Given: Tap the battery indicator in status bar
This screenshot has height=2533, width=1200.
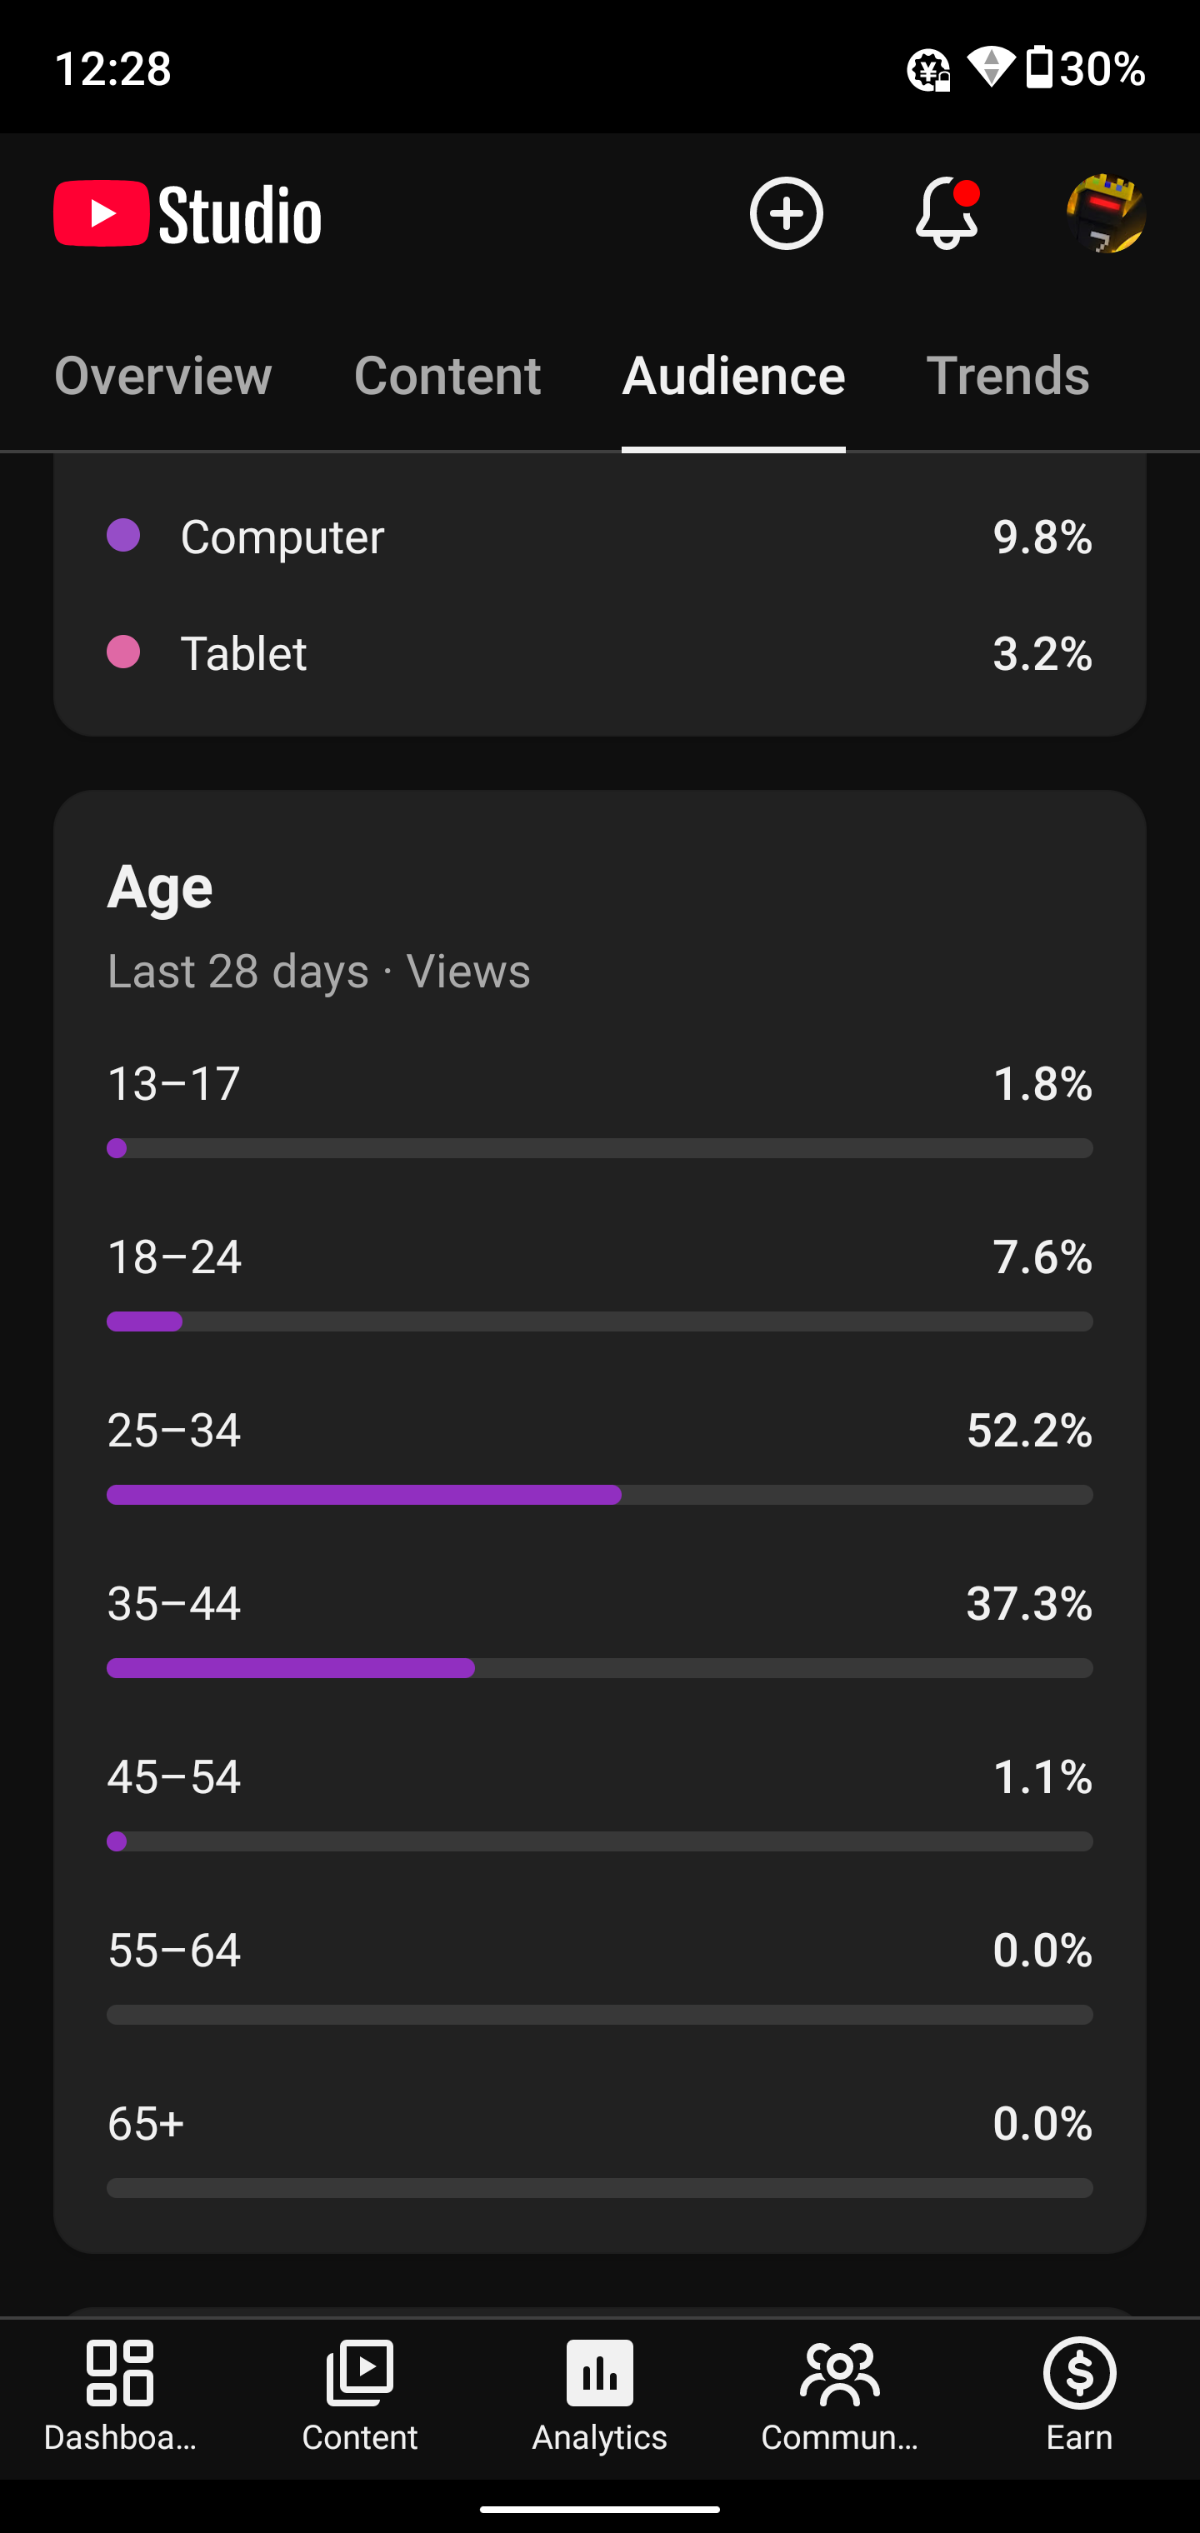Looking at the screenshot, I should point(1040,68).
